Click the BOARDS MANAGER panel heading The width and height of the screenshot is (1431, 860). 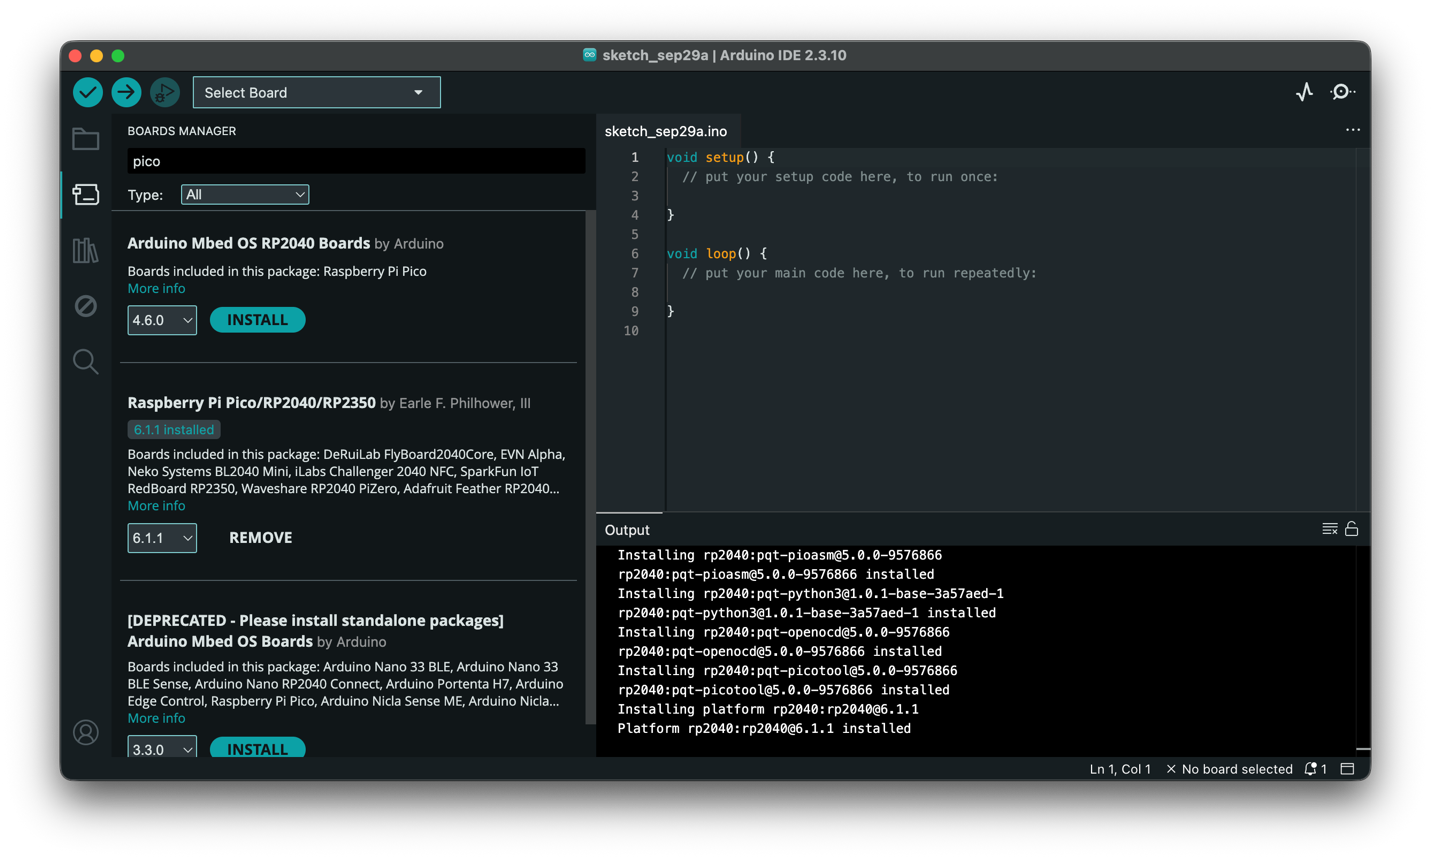182,131
